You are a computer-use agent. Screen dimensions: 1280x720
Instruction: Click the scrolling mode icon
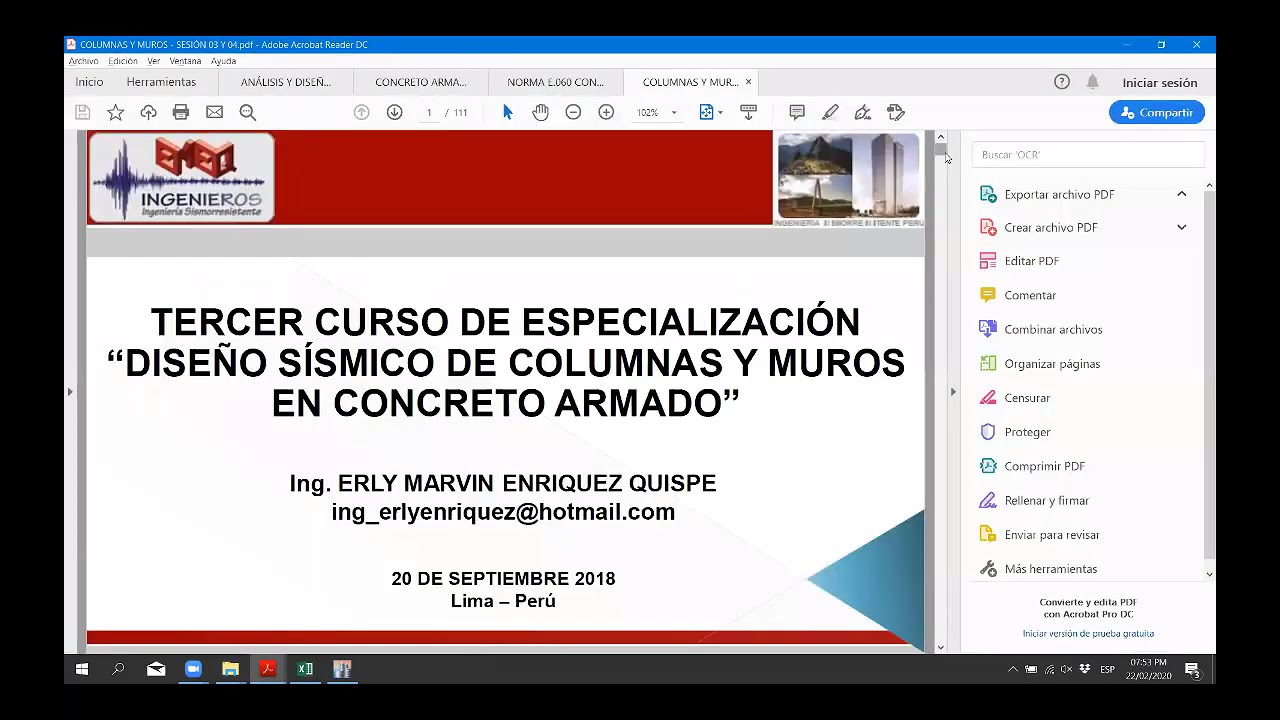click(x=748, y=113)
